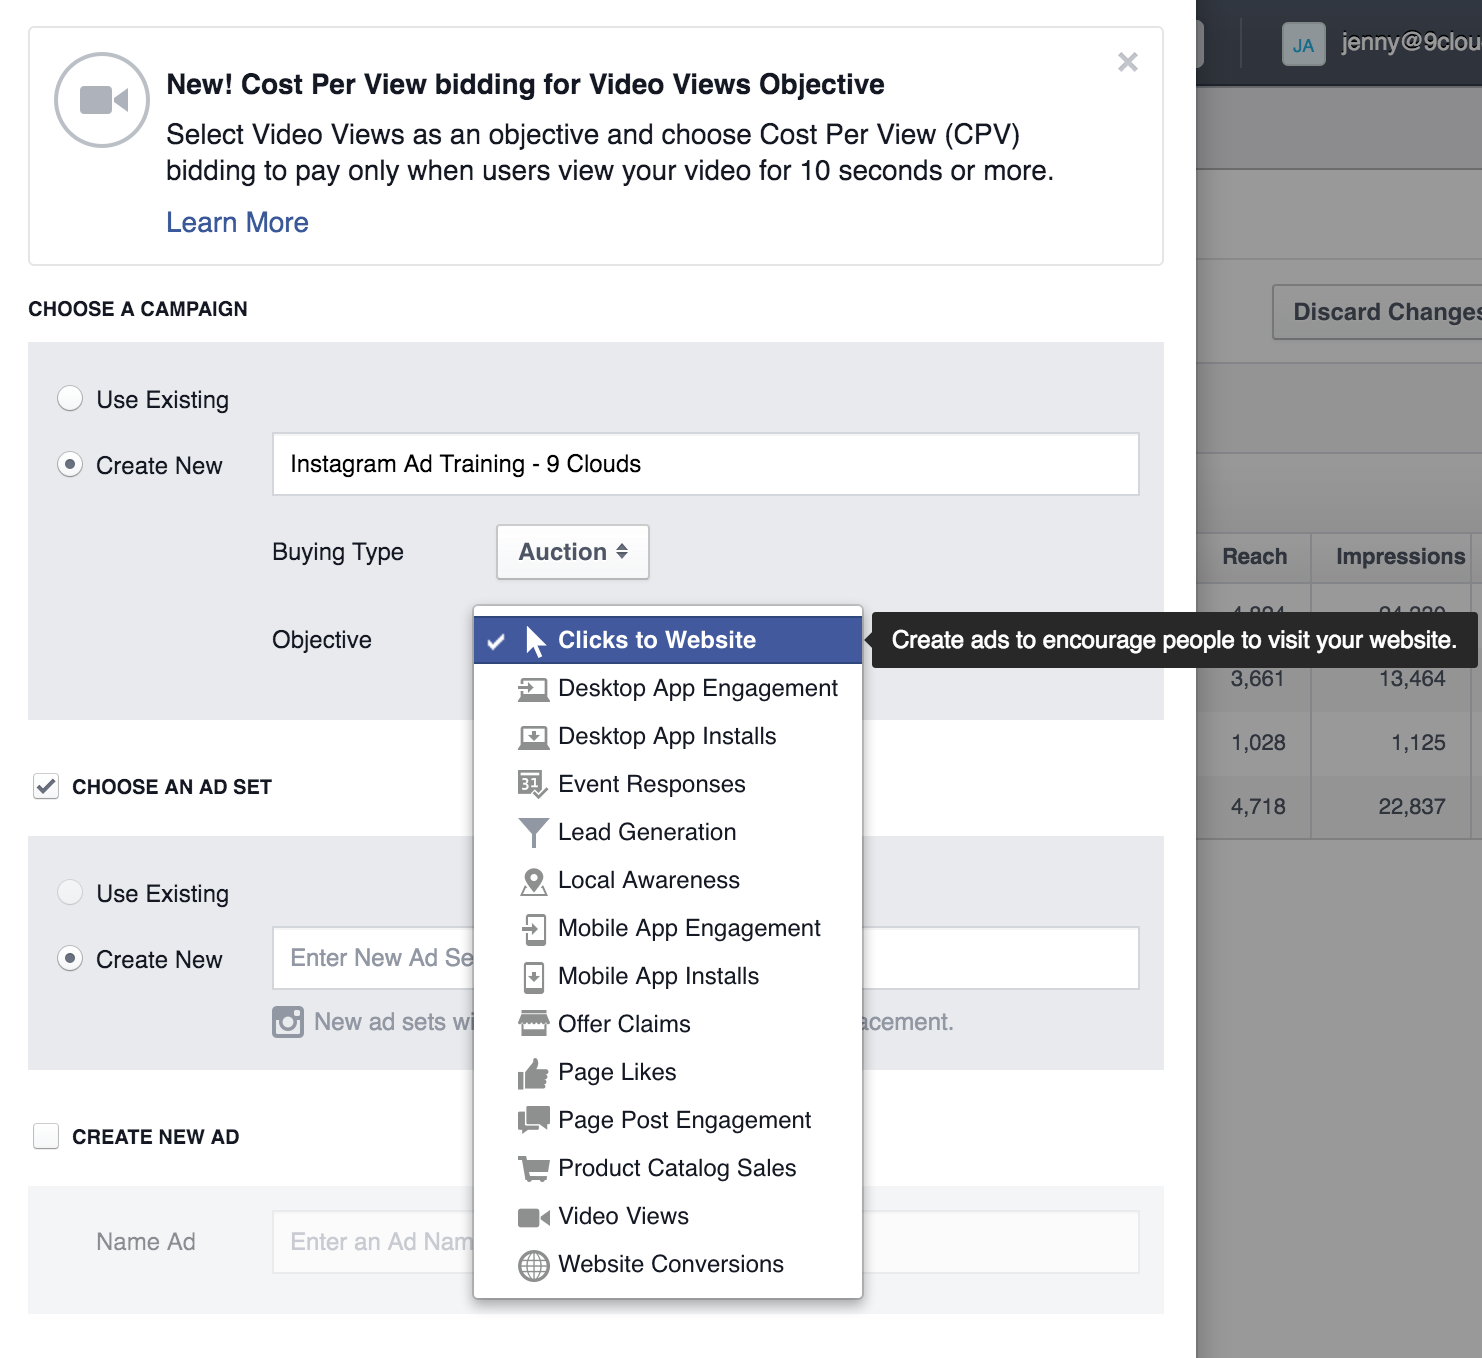Click the Video Views camera icon
The image size is (1482, 1358).
[533, 1217]
